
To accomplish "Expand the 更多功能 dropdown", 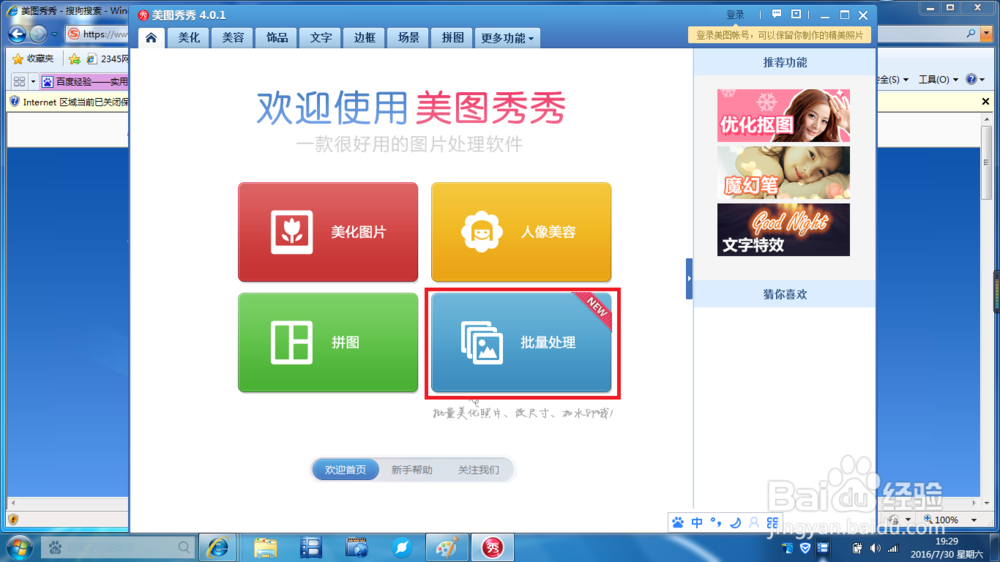I will (x=508, y=38).
